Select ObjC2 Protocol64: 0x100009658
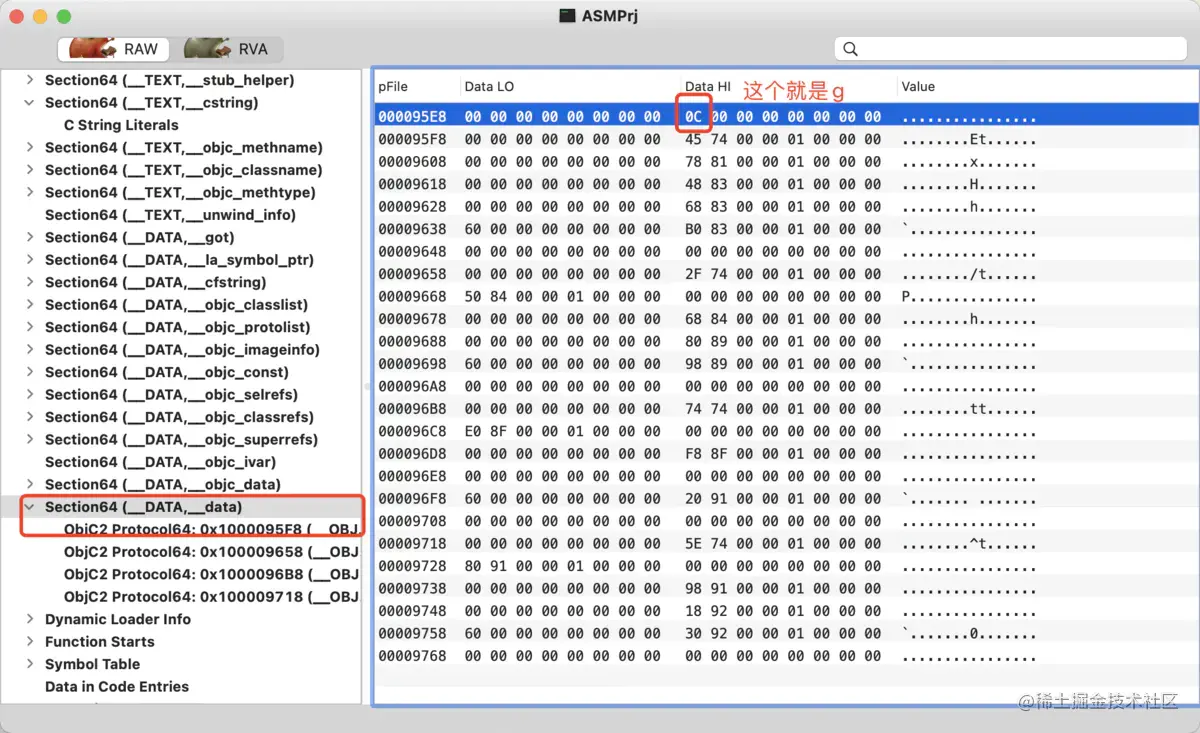The width and height of the screenshot is (1200, 733). click(x=211, y=552)
